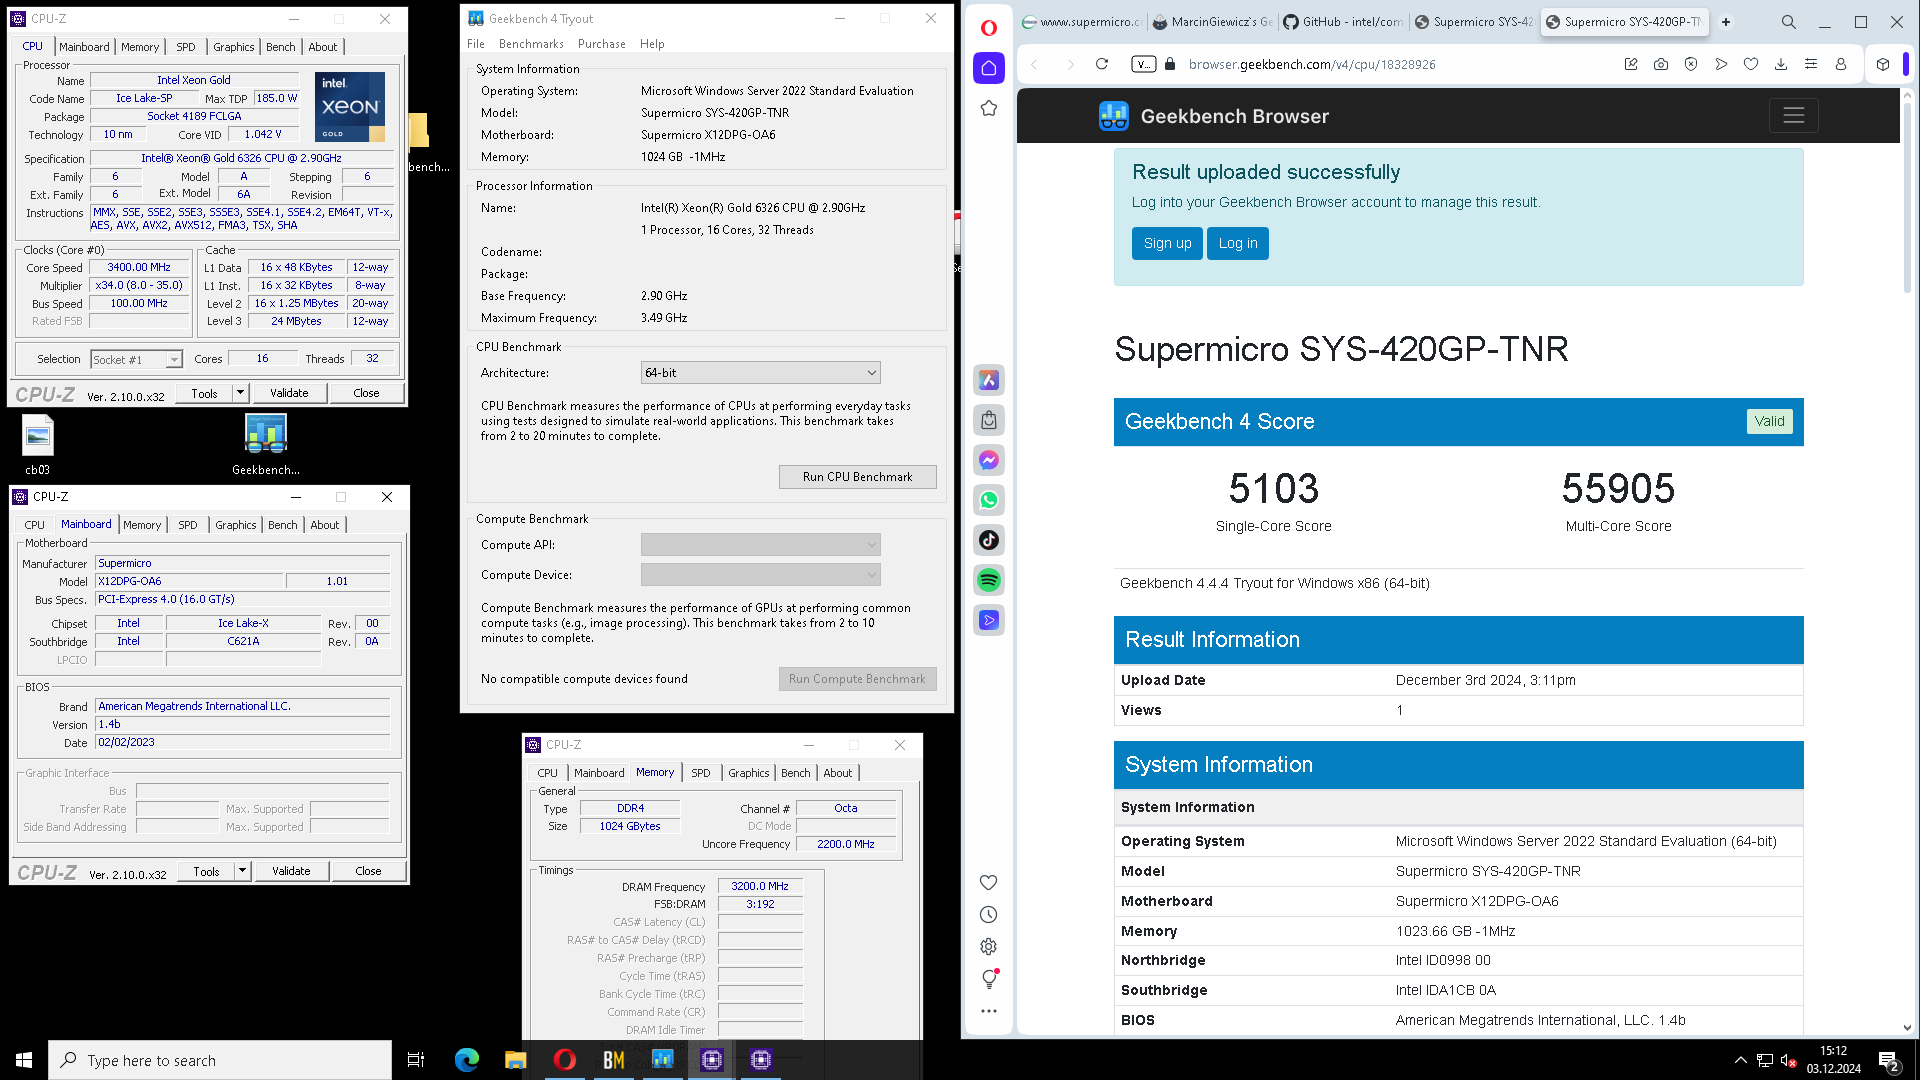Open Opera sidebar shopping bag icon

(989, 420)
